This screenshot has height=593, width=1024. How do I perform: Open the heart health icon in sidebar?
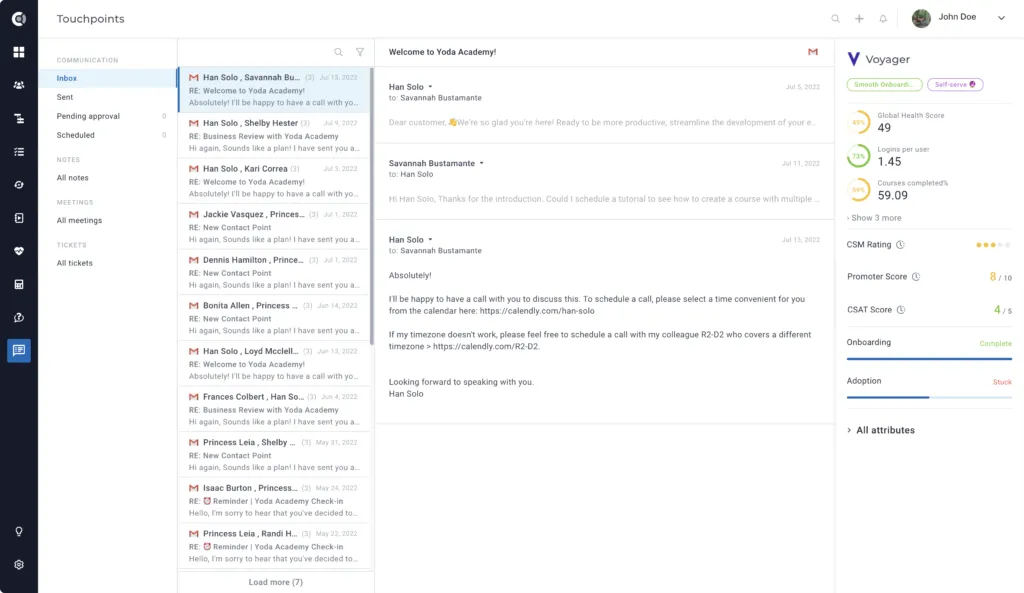[x=19, y=251]
